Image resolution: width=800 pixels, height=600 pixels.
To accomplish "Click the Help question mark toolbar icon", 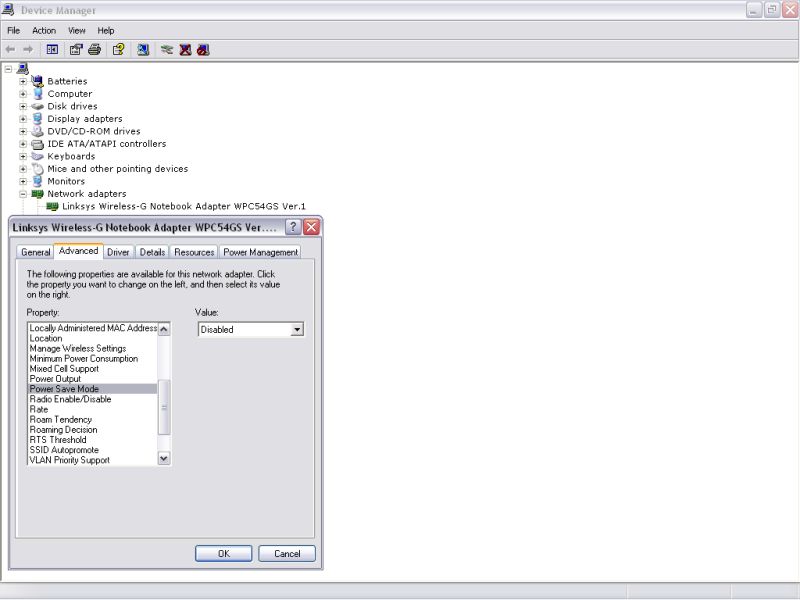I will (x=118, y=49).
